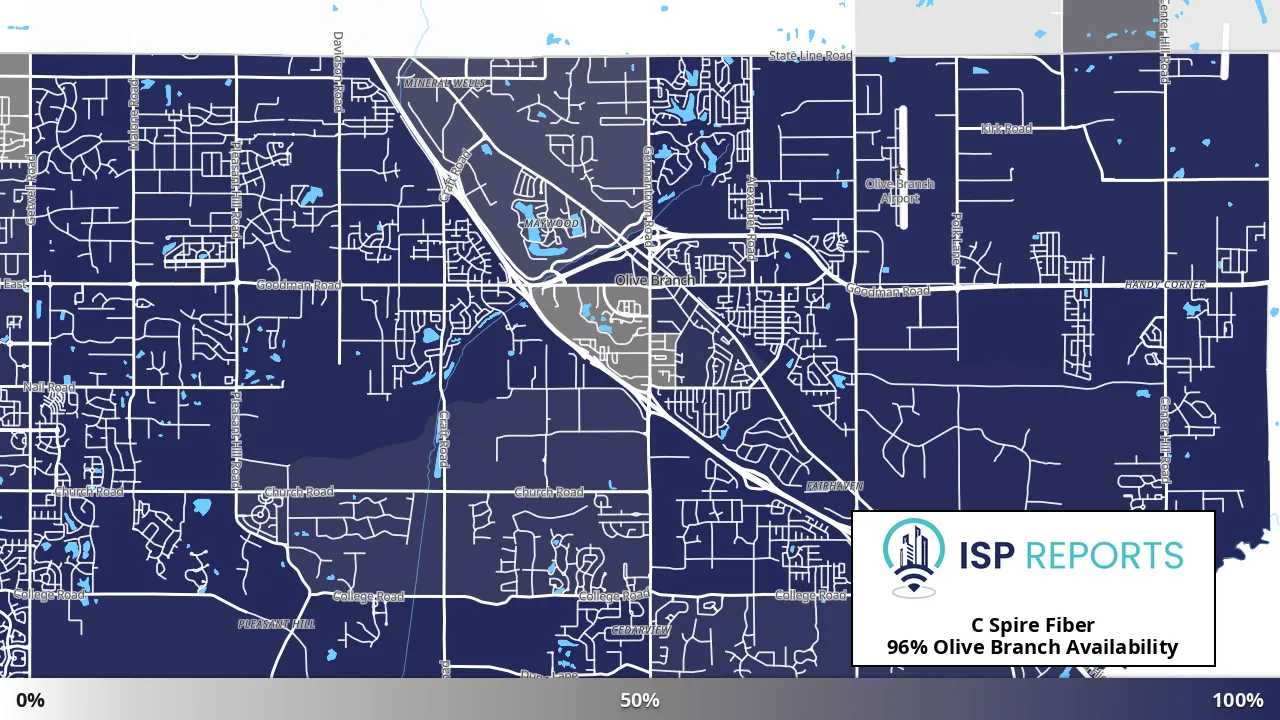Click the Malone Road label
This screenshot has width=1280, height=720.
coord(134,116)
